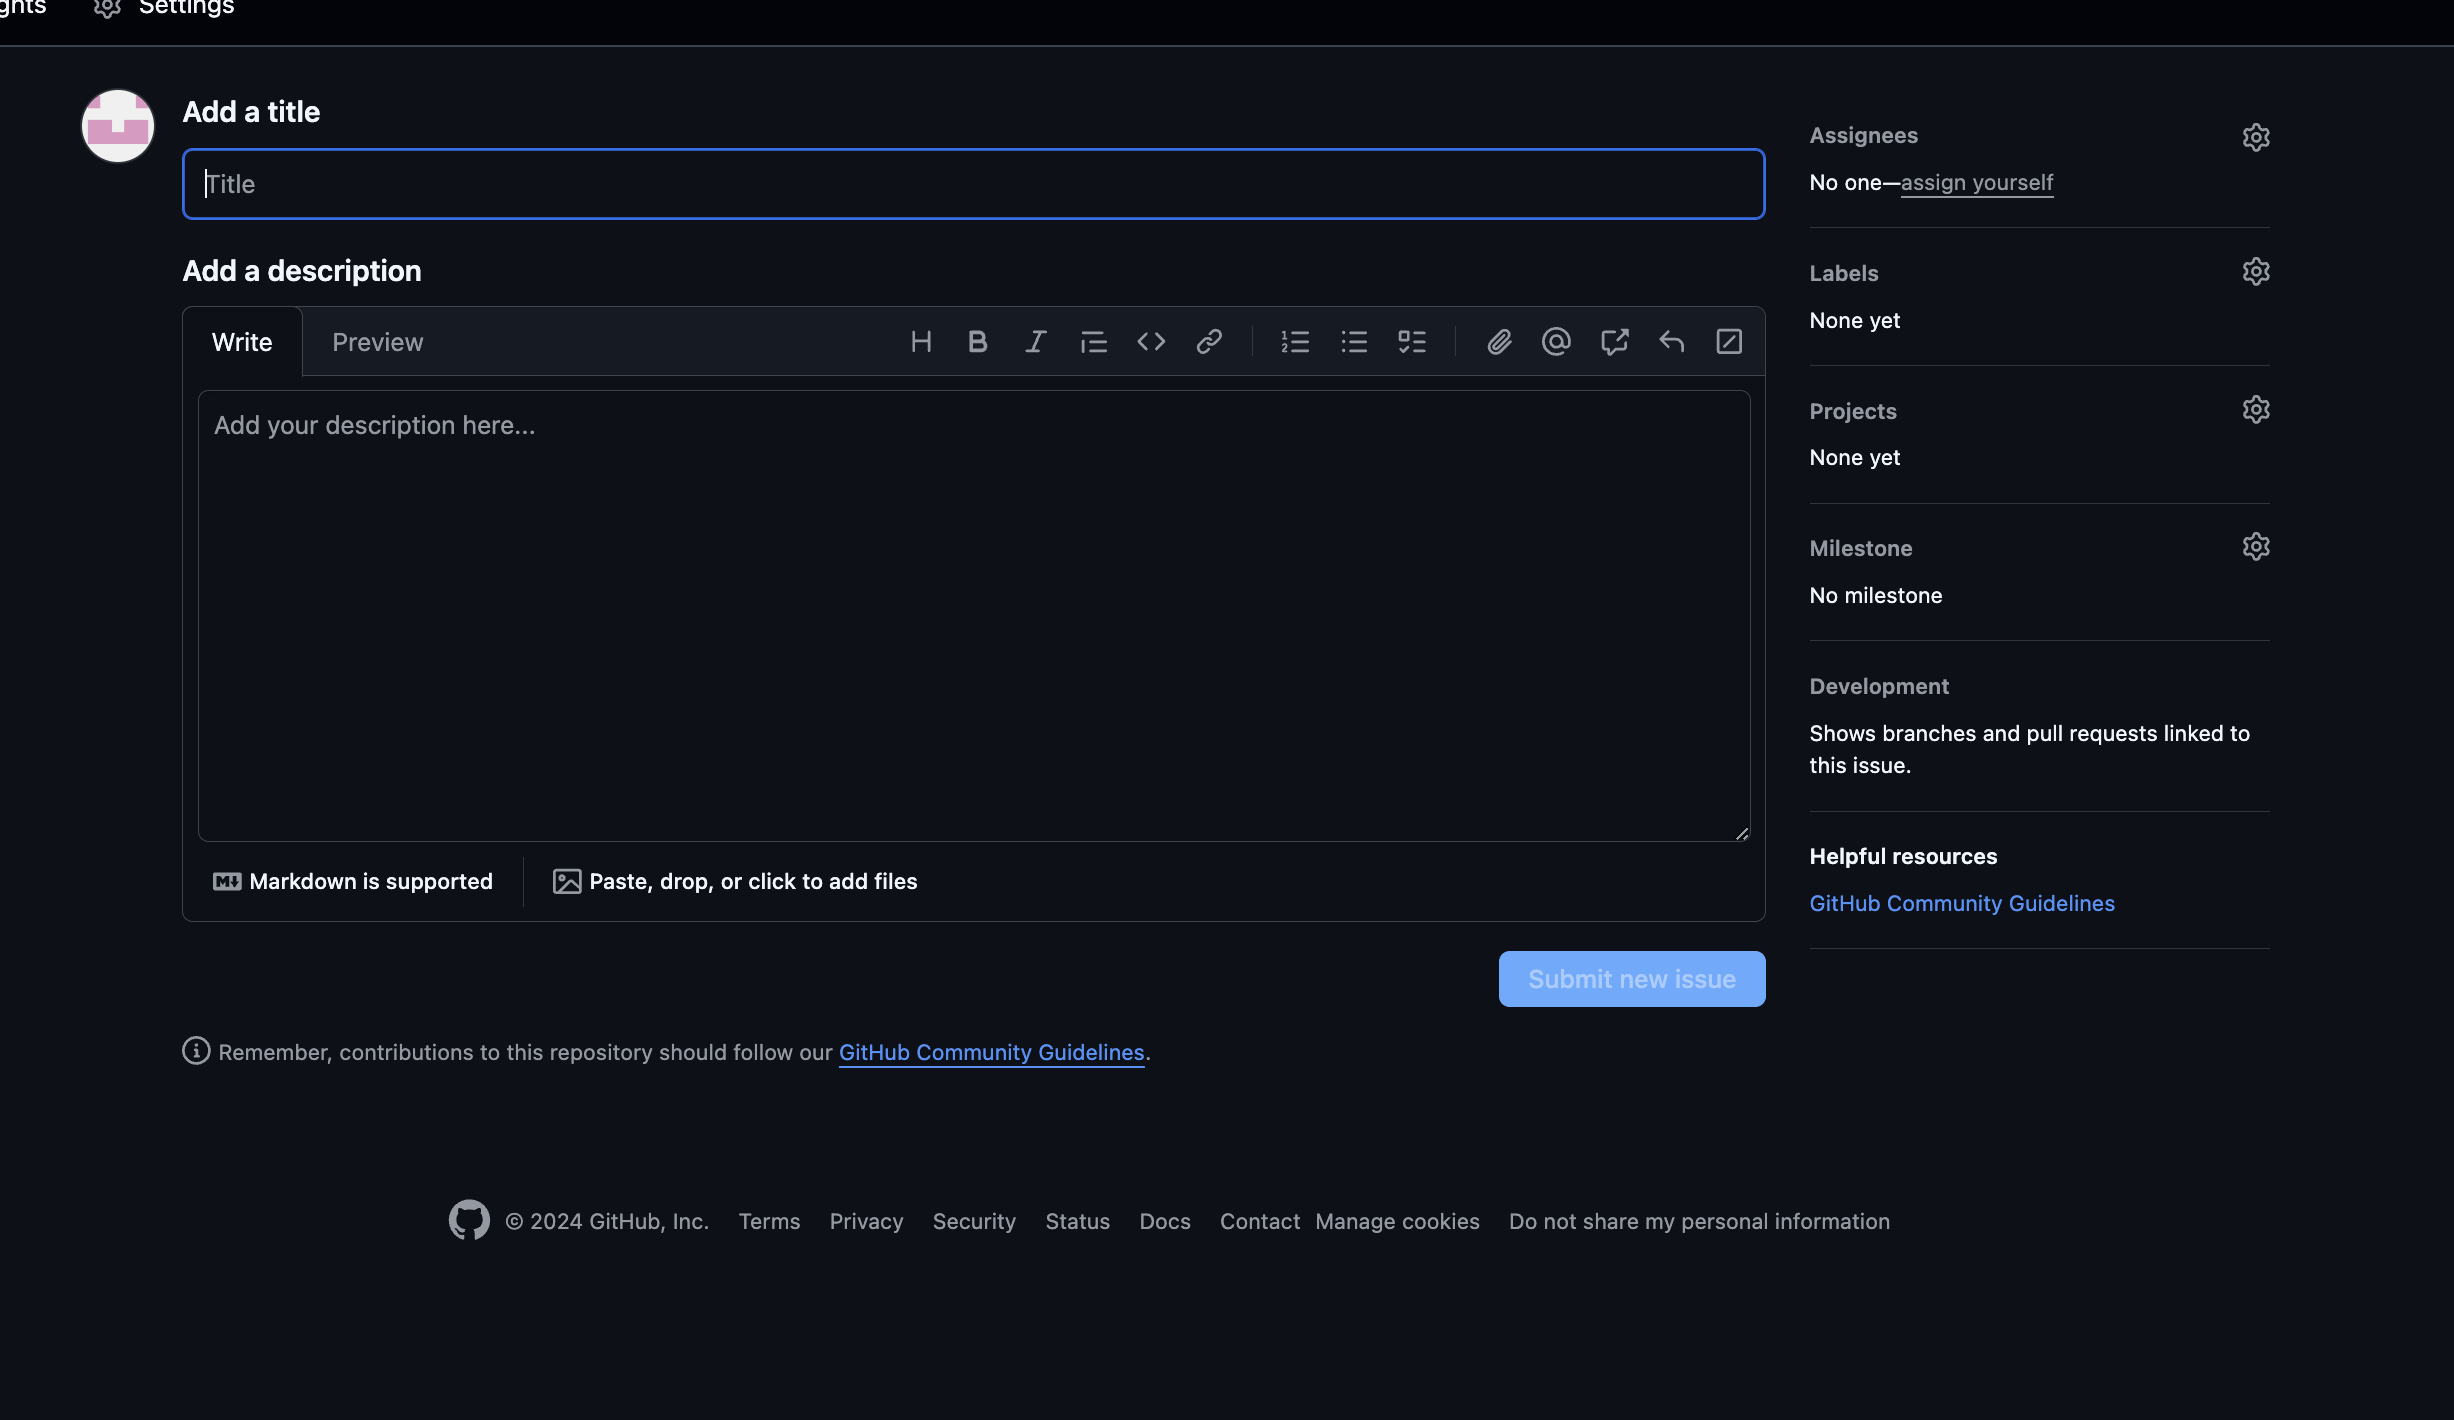Insert code formatting with angle brackets icon
This screenshot has width=2454, height=1420.
(x=1151, y=342)
